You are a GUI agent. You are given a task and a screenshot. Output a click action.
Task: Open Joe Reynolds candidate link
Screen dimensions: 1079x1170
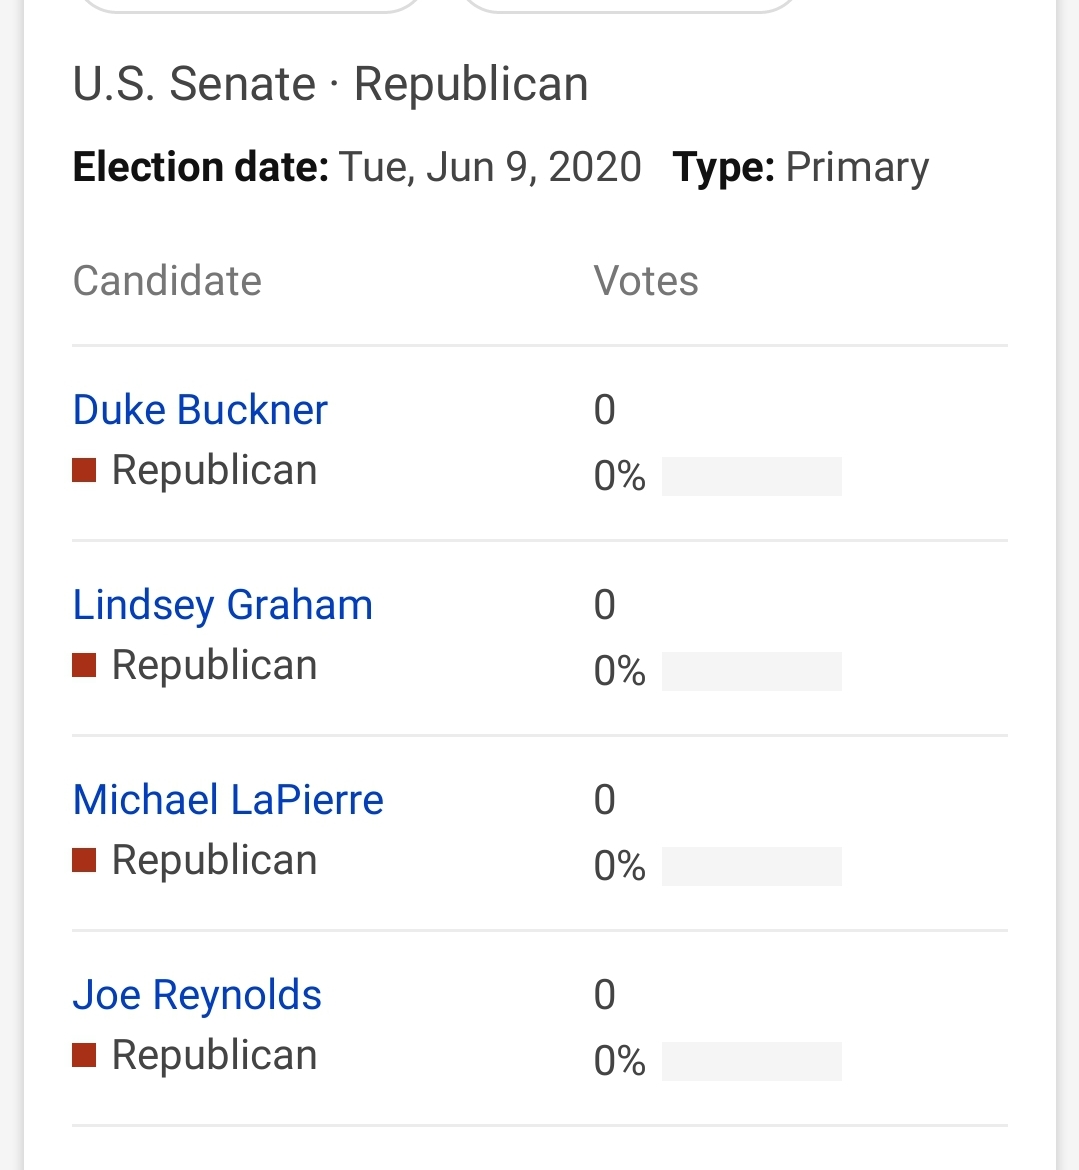[197, 995]
